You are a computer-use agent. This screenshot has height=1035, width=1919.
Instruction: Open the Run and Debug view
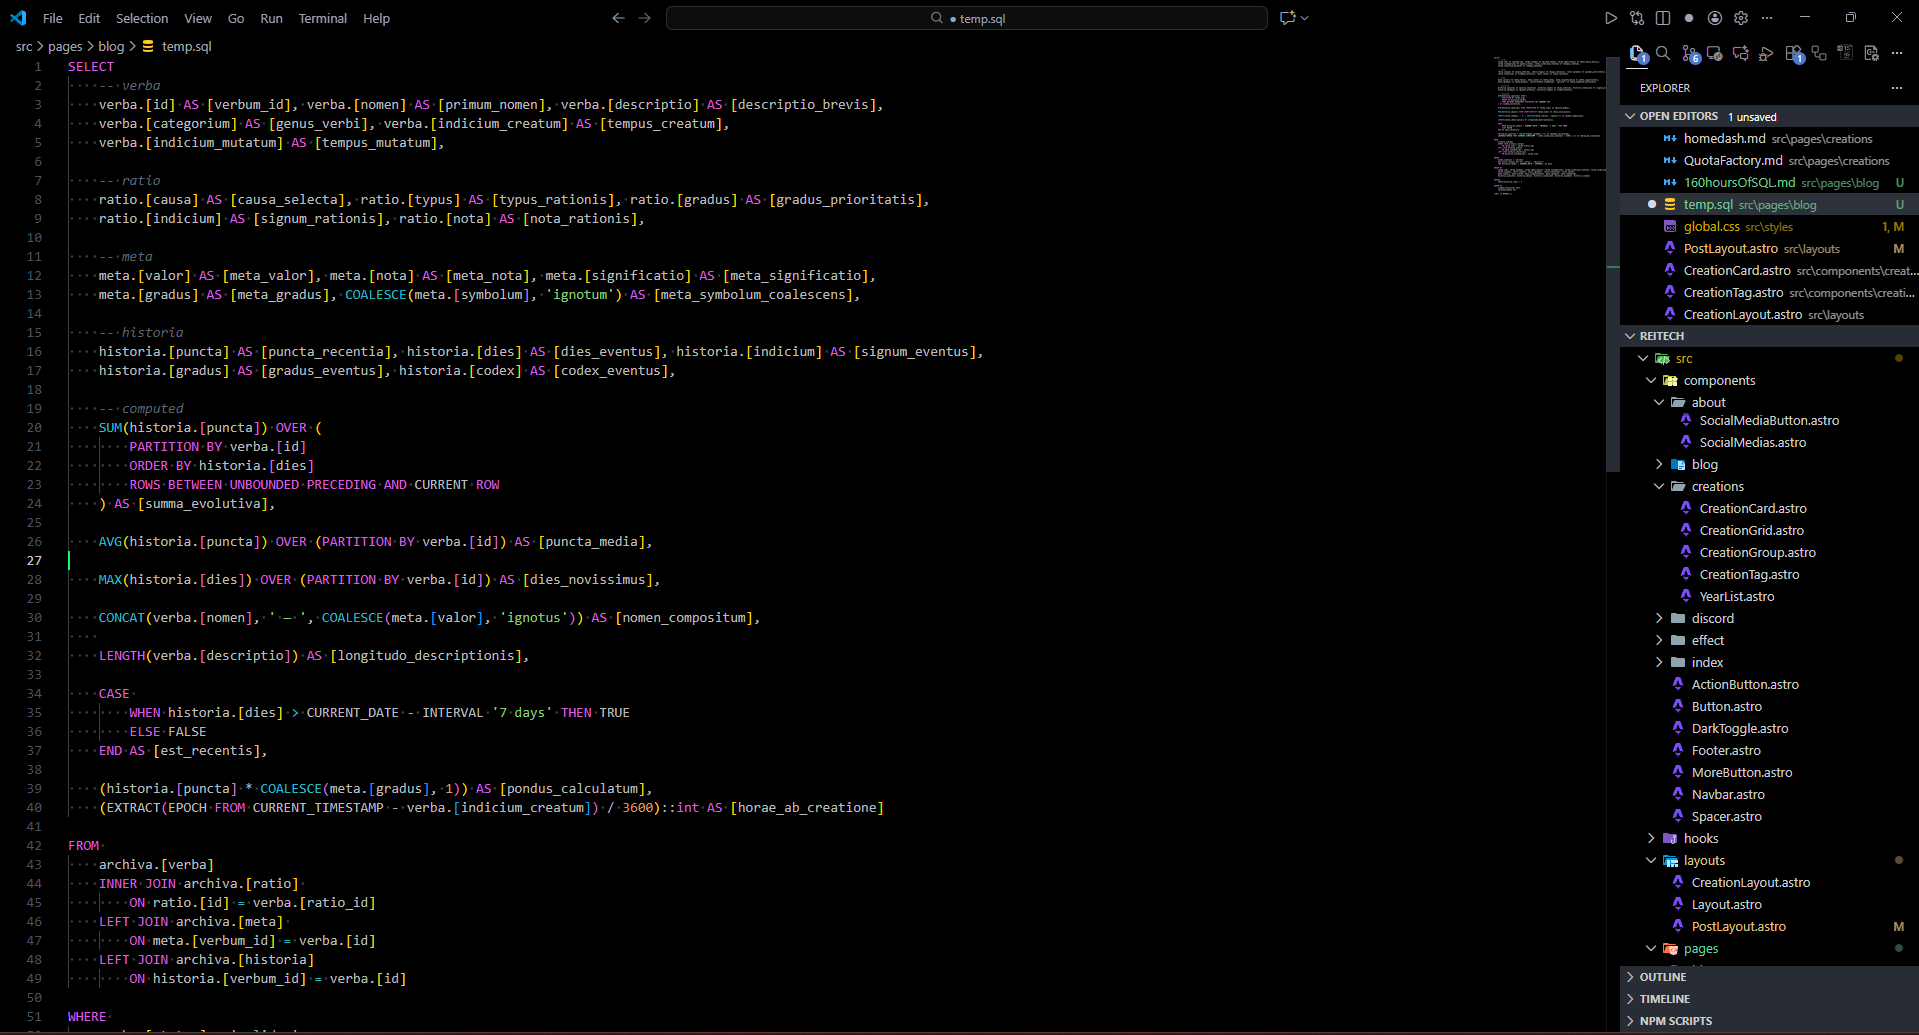coord(1766,54)
